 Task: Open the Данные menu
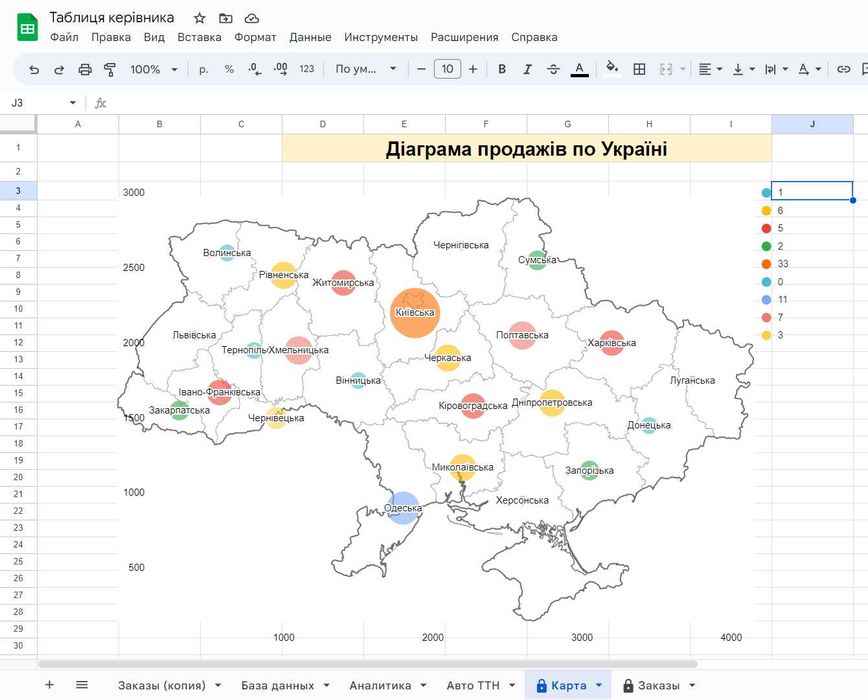click(x=310, y=37)
